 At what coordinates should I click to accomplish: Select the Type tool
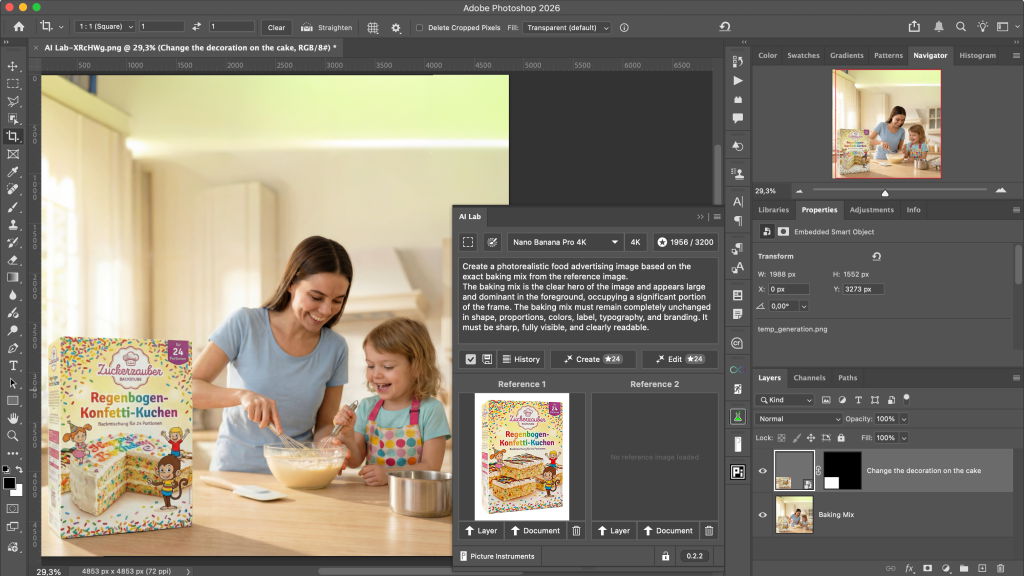[x=13, y=366]
